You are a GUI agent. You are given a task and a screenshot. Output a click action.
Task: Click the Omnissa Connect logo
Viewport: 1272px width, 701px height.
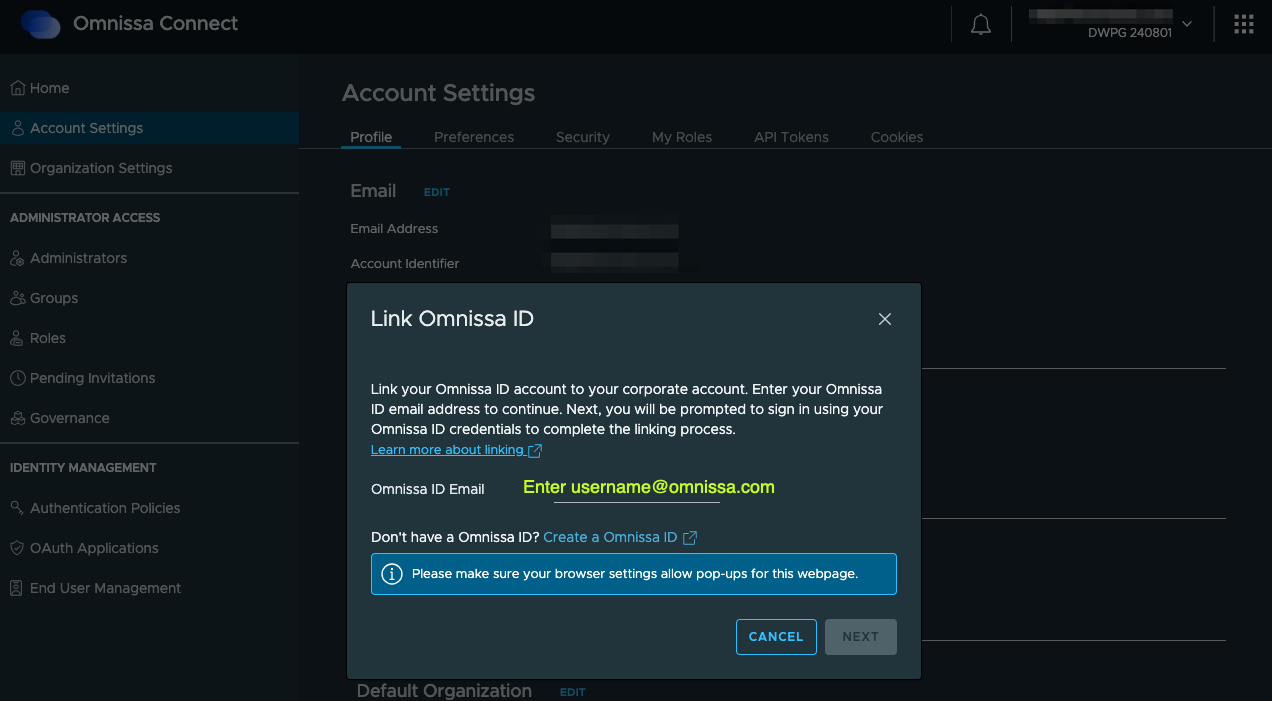point(41,24)
